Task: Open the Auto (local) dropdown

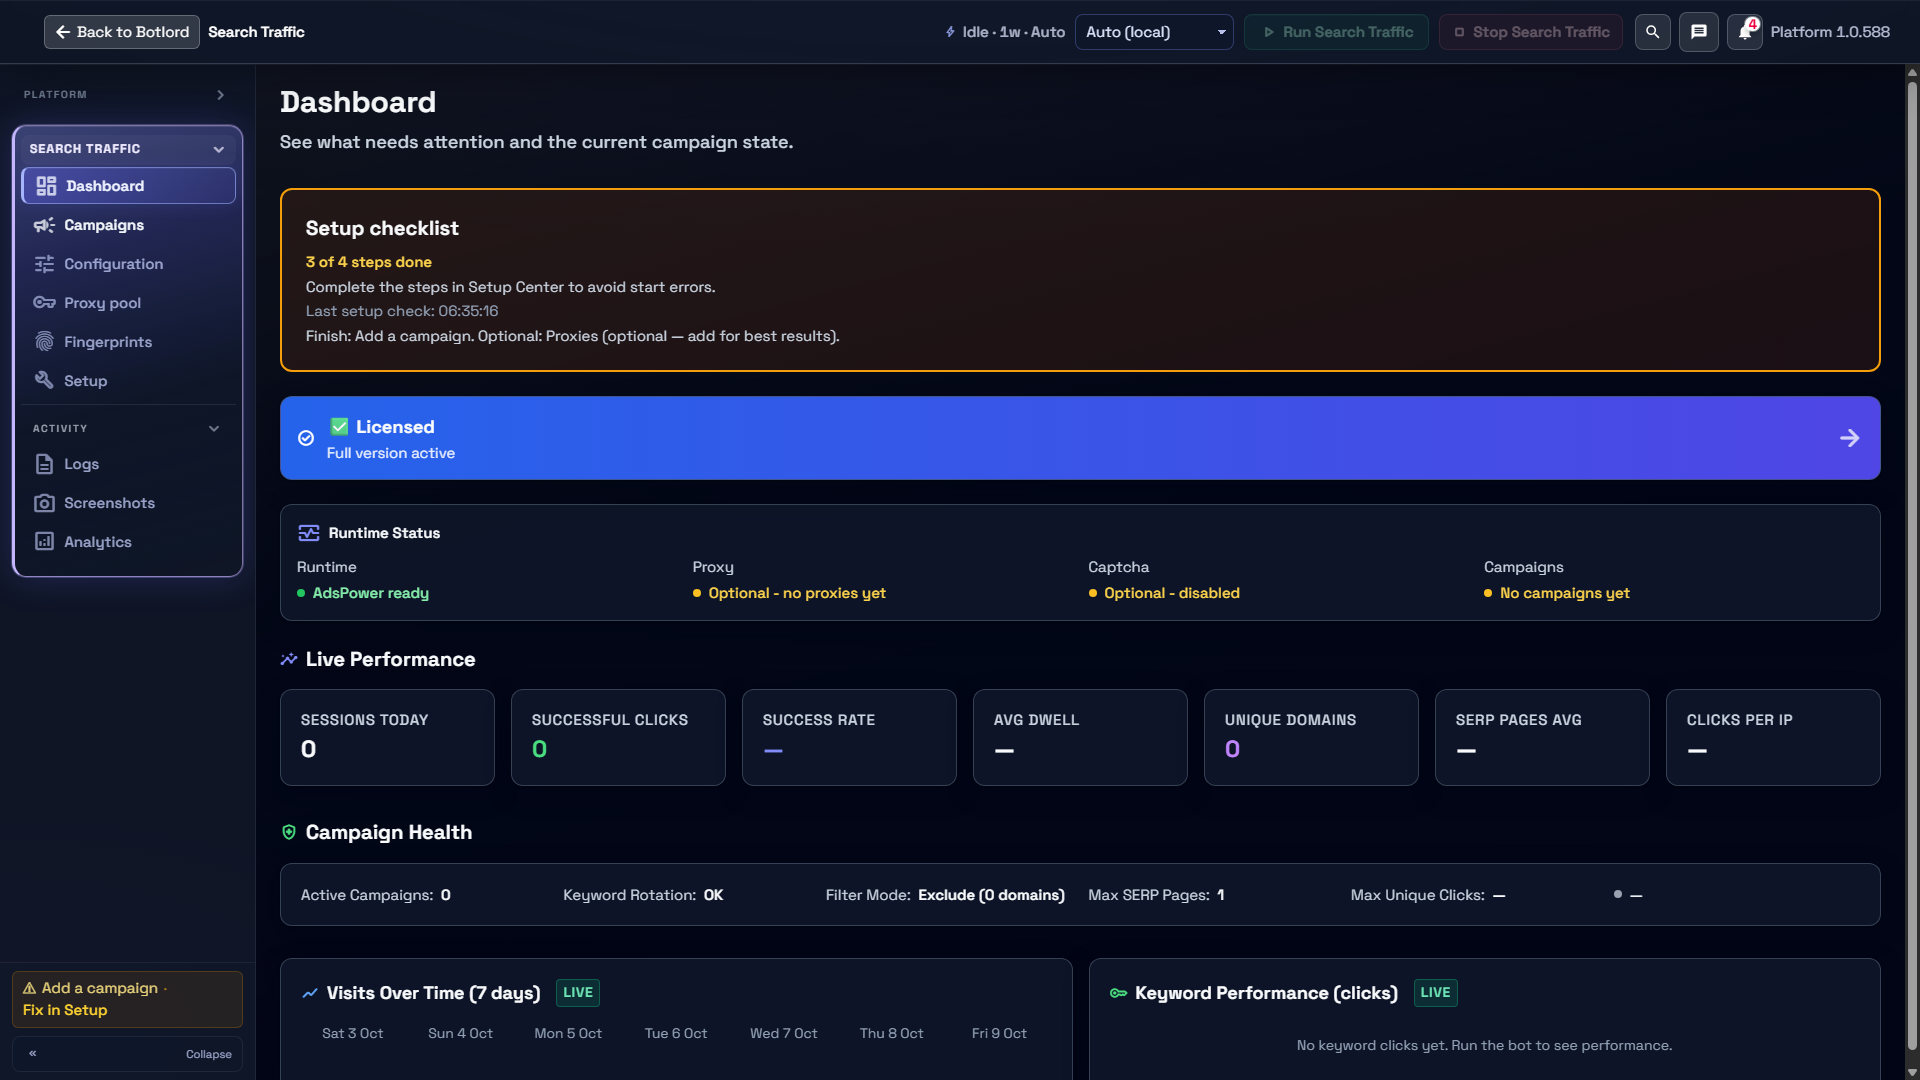Action: pyautogui.click(x=1154, y=32)
